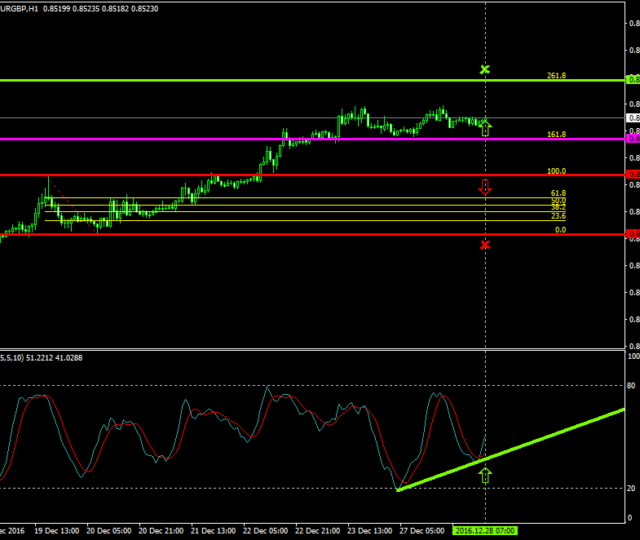This screenshot has height=540, width=640.
Task: Select the green up arrow in stochastic panel
Action: tap(486, 475)
